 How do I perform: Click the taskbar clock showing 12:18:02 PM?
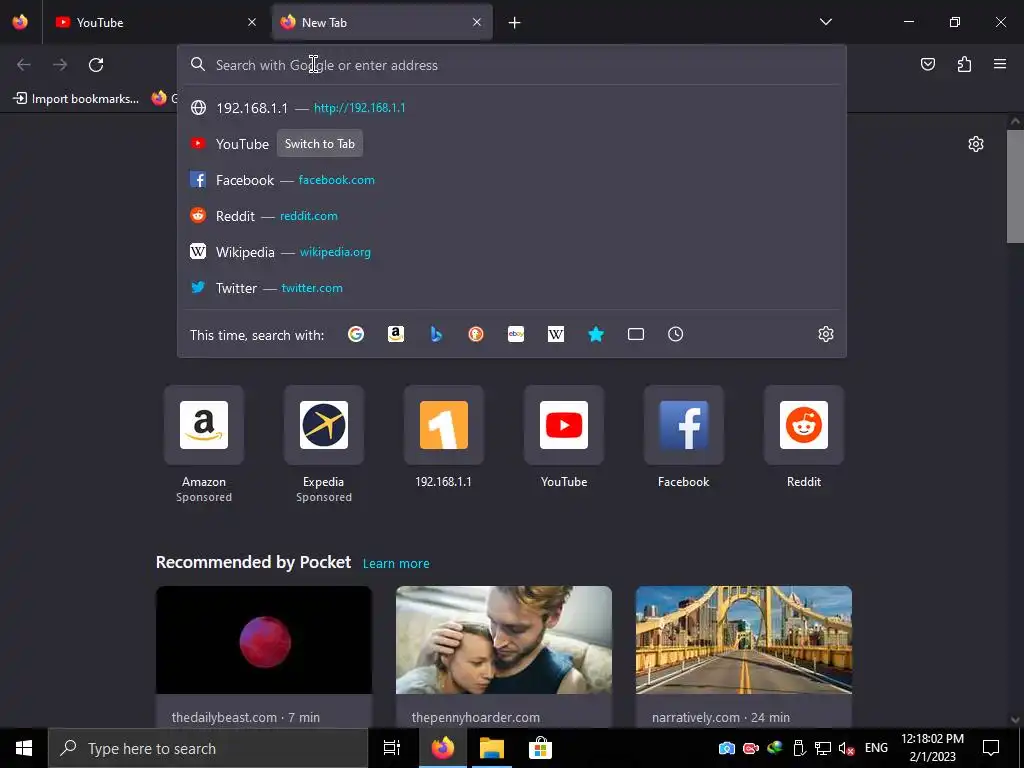[x=933, y=748]
